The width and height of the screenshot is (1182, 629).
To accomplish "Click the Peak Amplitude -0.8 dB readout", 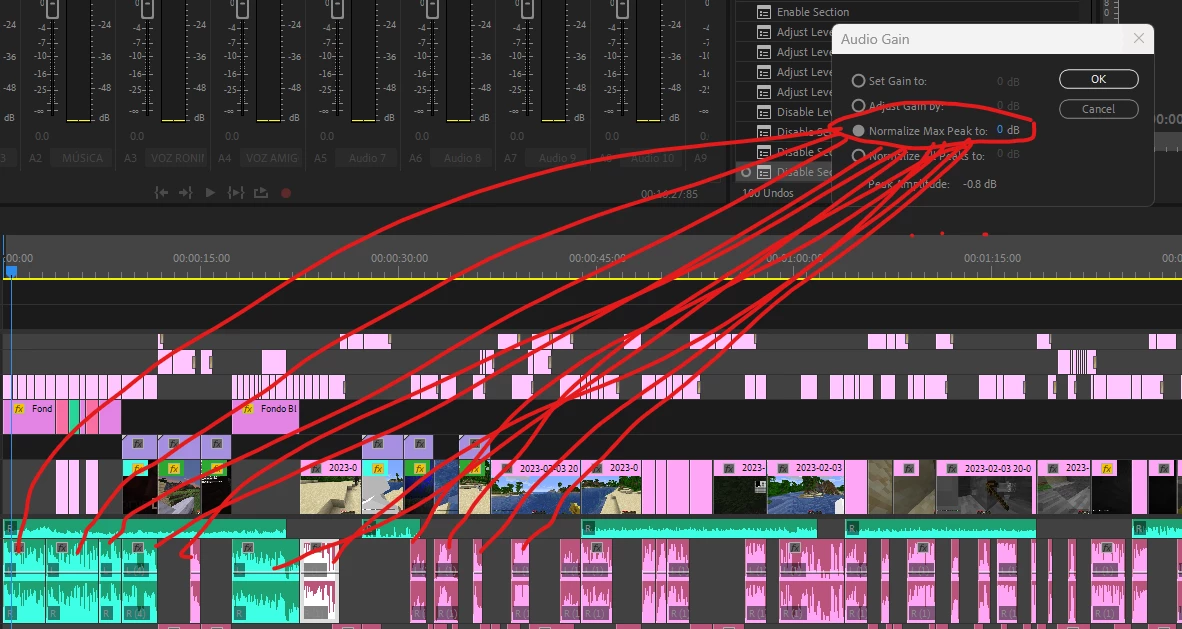I will (979, 184).
